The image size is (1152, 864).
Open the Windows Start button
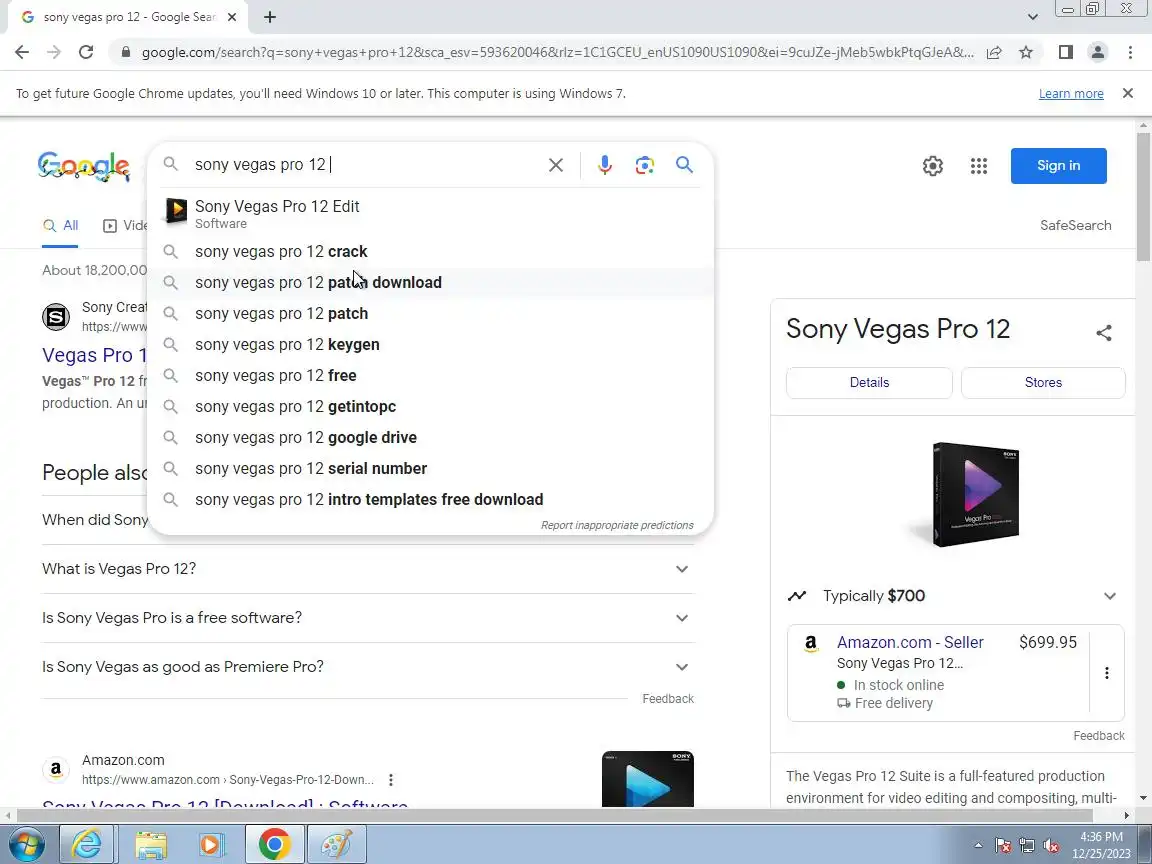coord(26,845)
